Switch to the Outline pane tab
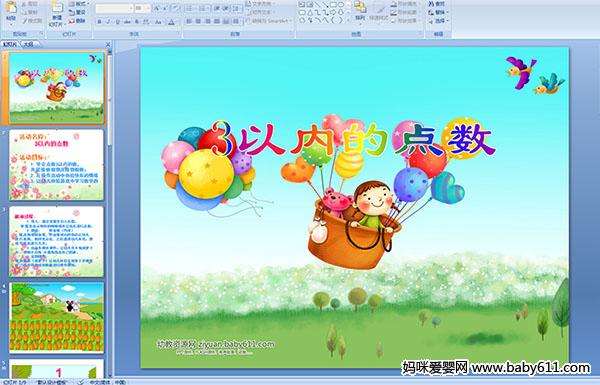This screenshot has width=600, height=385. (x=28, y=44)
